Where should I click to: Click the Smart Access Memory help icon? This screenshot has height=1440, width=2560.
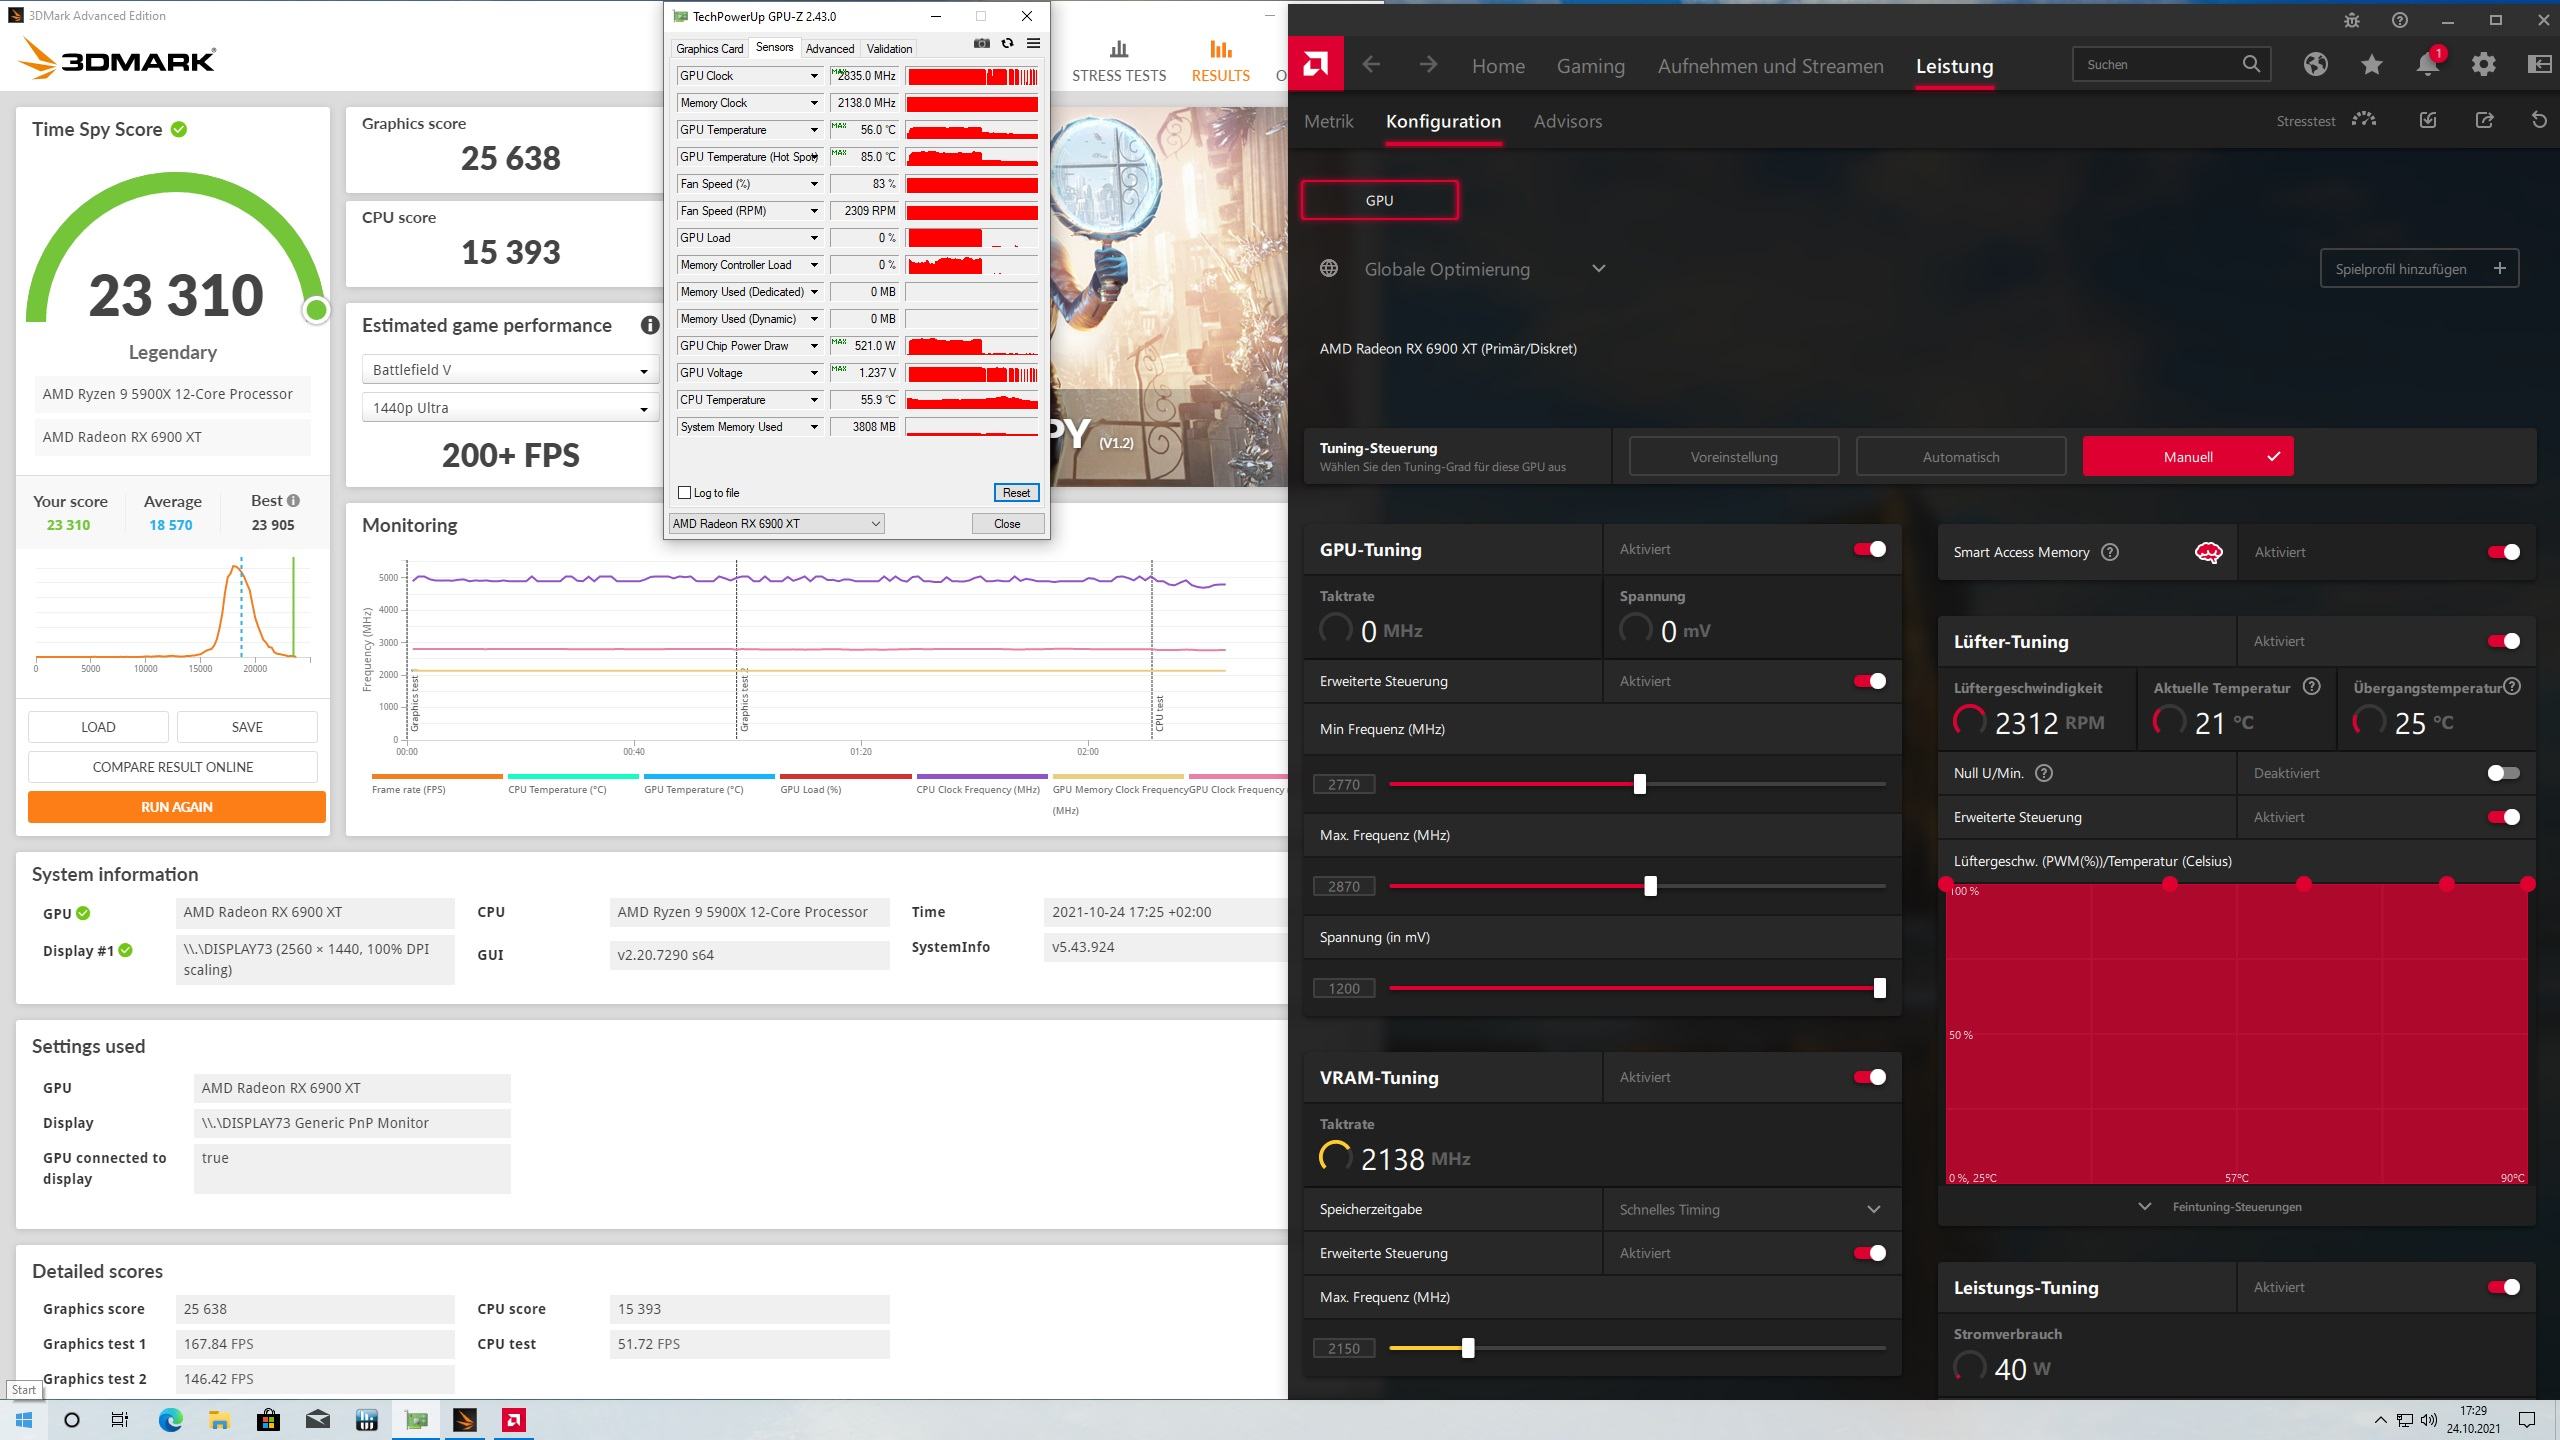pos(2110,552)
